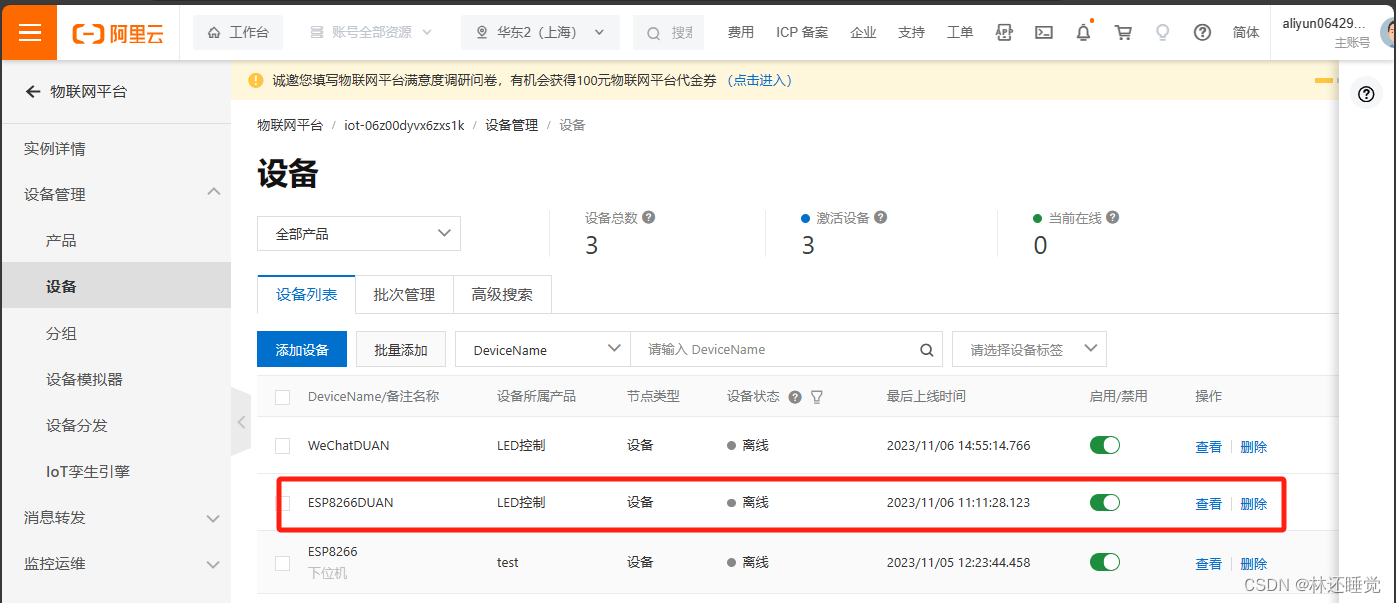Switch to the 高级搜索 tab
1396x603 pixels.
point(502,294)
